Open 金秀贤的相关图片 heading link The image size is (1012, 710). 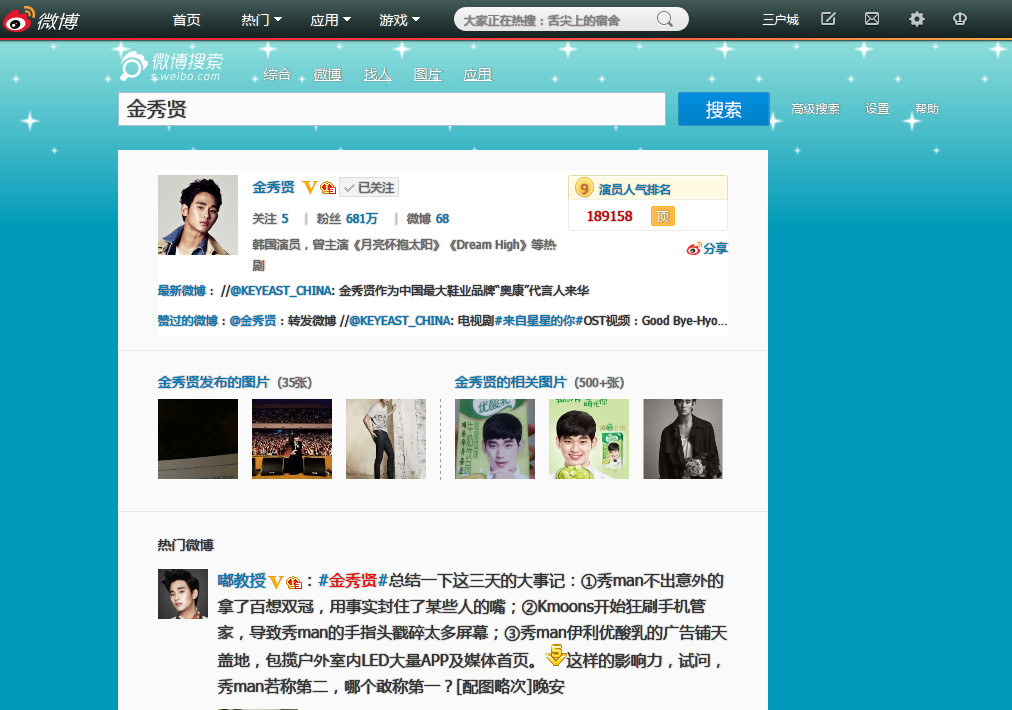(510, 382)
